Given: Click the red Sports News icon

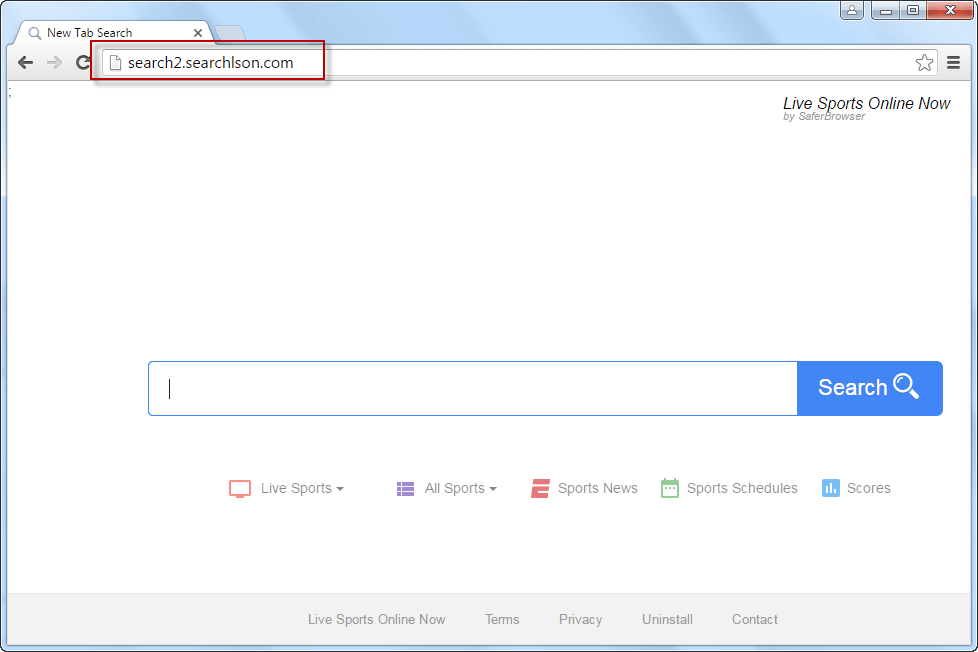Looking at the screenshot, I should click(540, 489).
